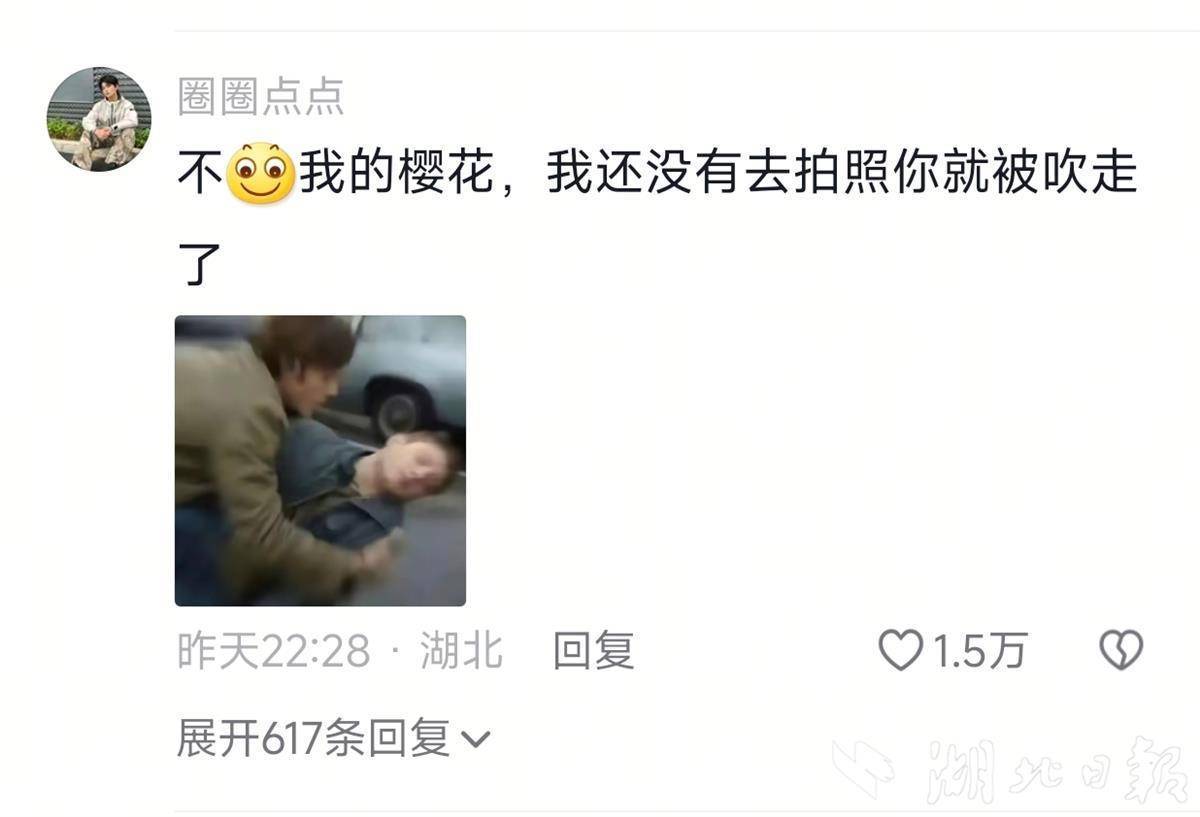This screenshot has height=817, width=1200.
Task: Click the 湖北日报 watermark text
Action: click(x=1054, y=770)
